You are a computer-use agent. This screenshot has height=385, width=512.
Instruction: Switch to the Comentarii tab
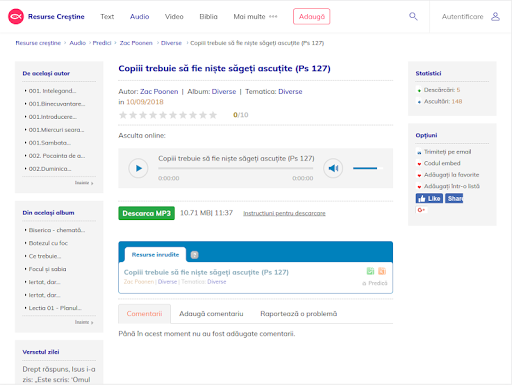click(144, 314)
